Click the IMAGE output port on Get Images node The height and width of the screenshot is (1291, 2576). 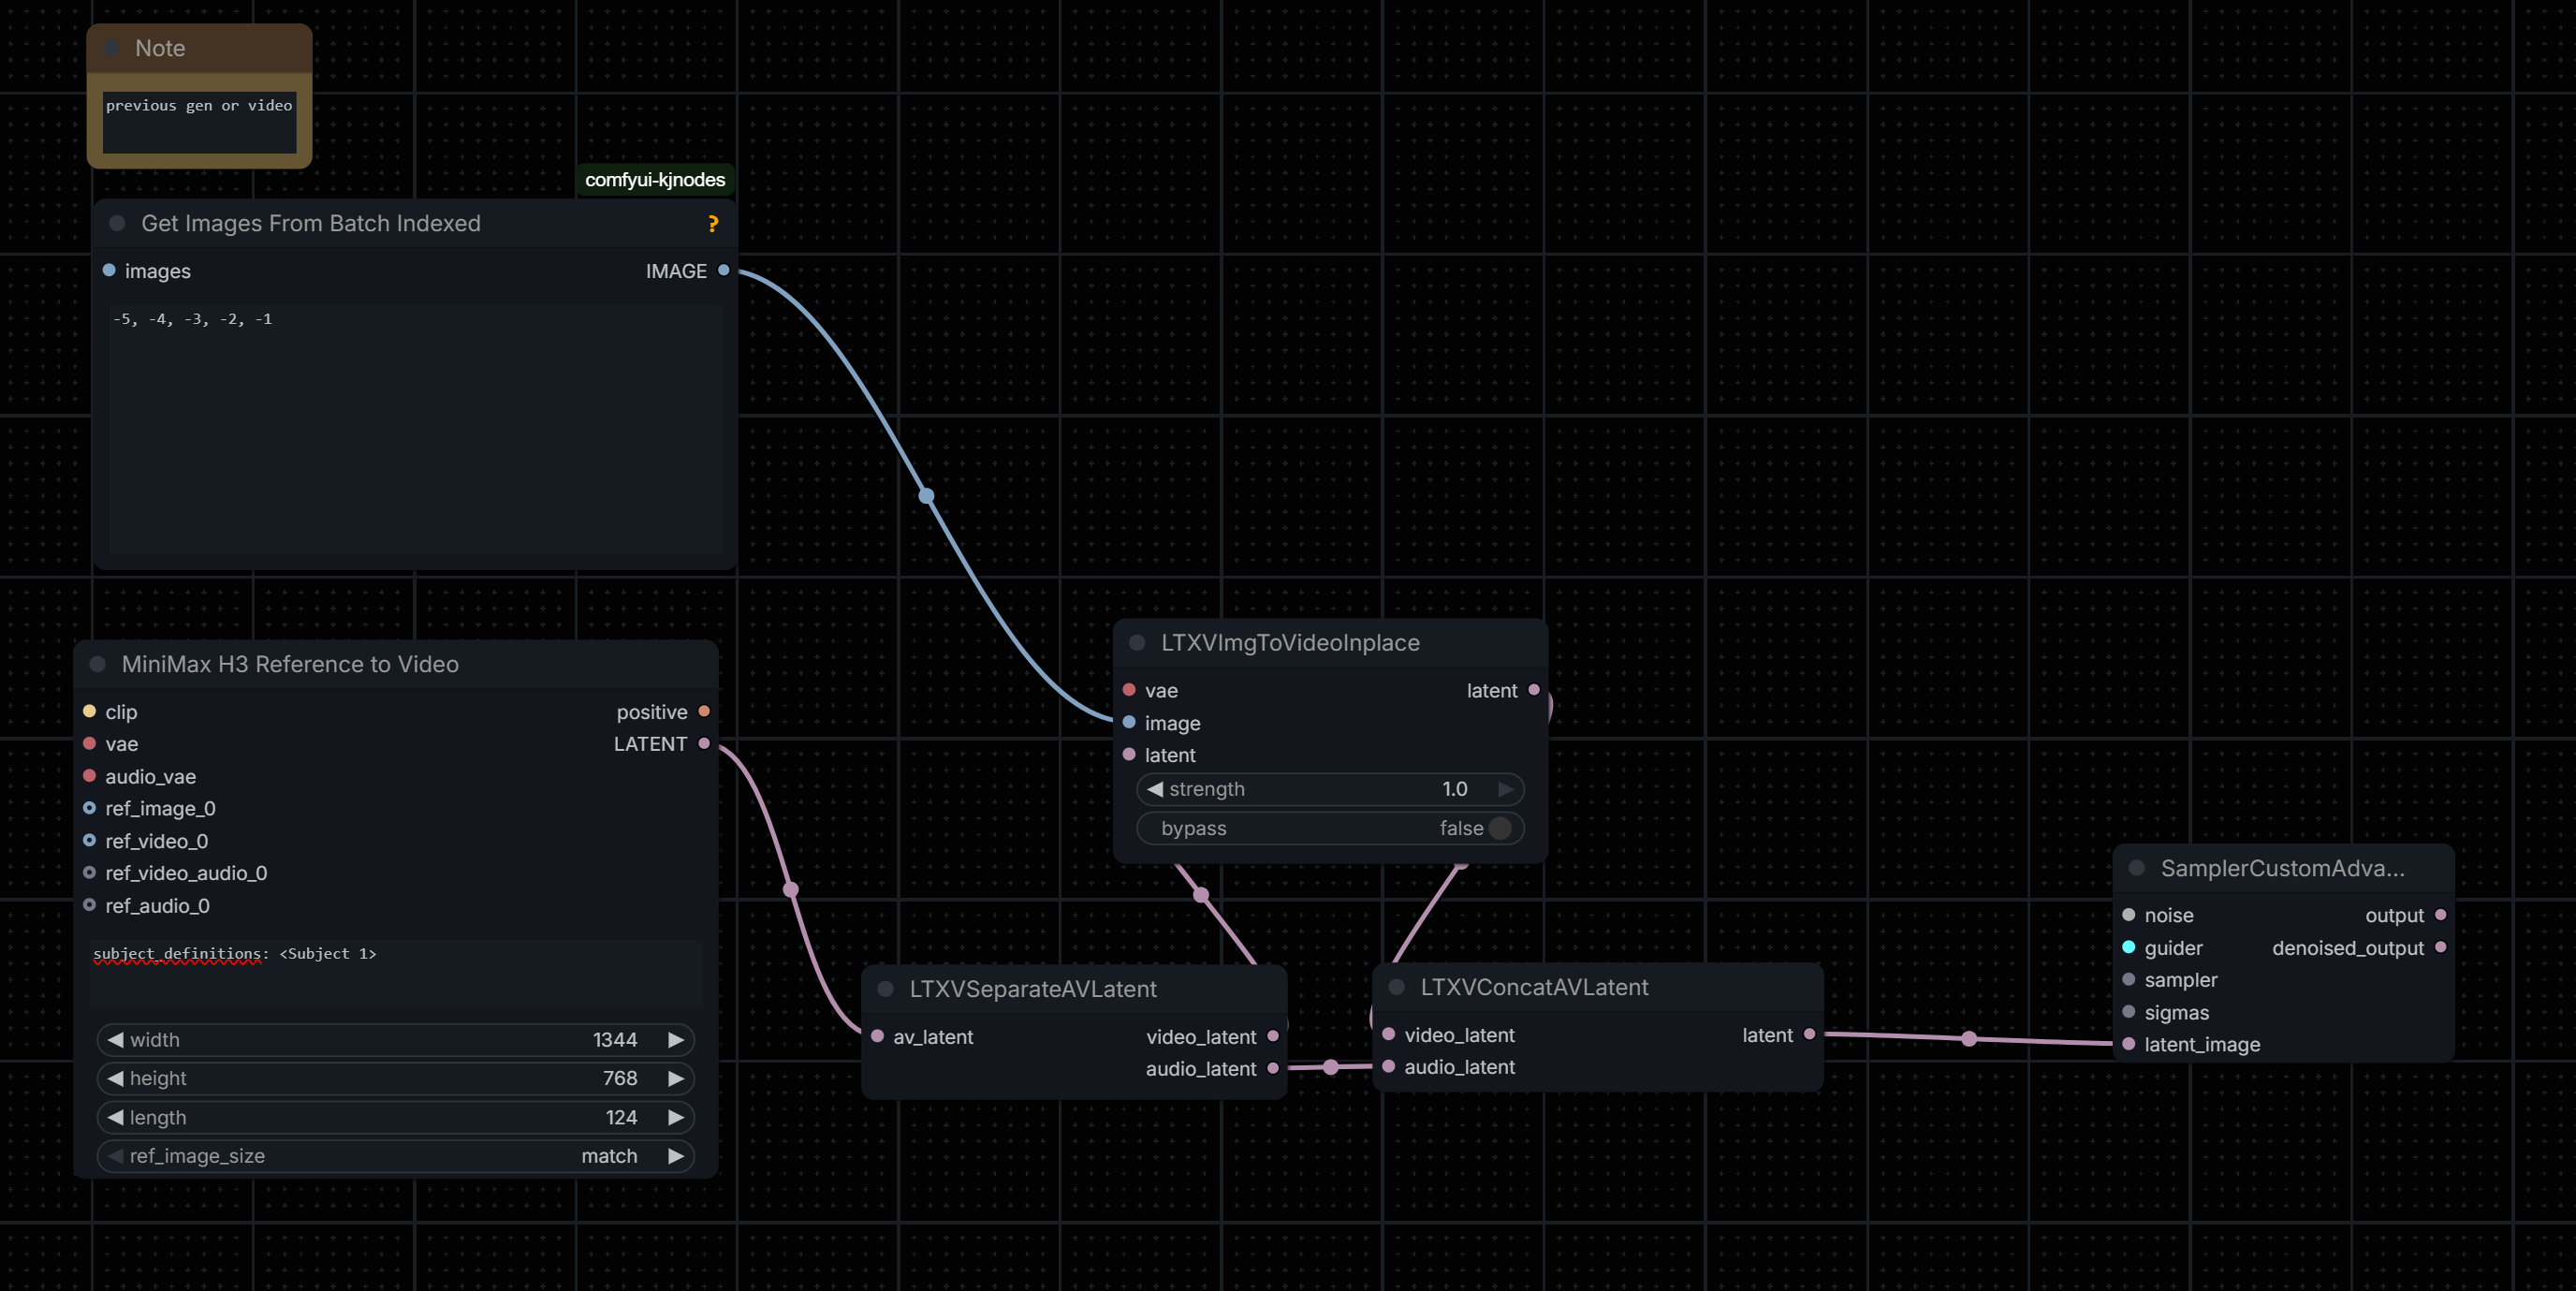[x=724, y=270]
